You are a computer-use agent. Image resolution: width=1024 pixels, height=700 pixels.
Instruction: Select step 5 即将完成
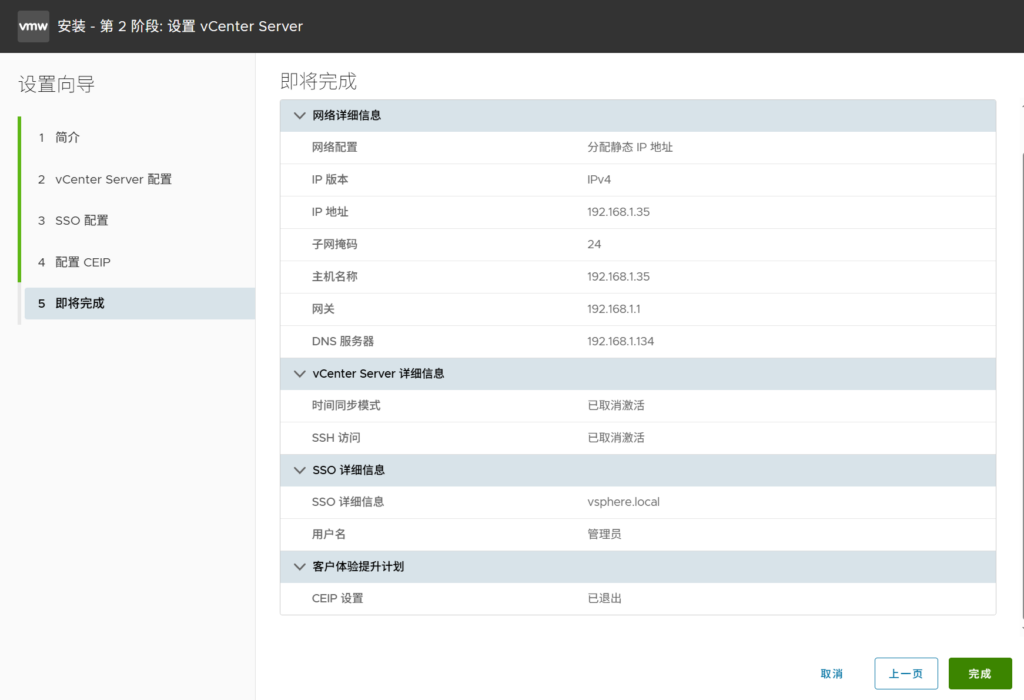point(139,304)
